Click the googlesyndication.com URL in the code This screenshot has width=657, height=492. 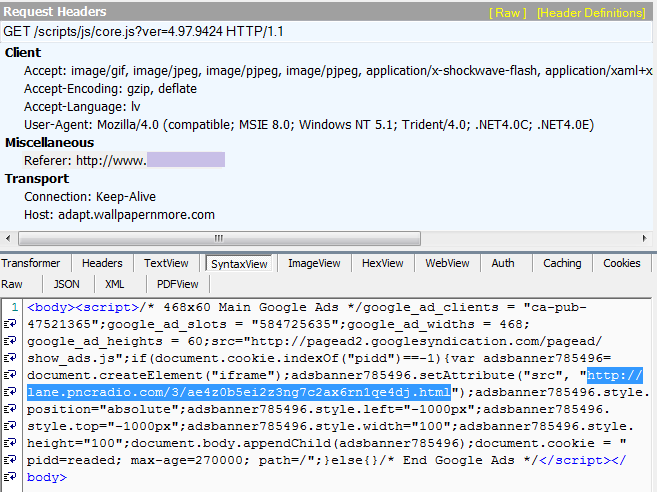point(426,341)
